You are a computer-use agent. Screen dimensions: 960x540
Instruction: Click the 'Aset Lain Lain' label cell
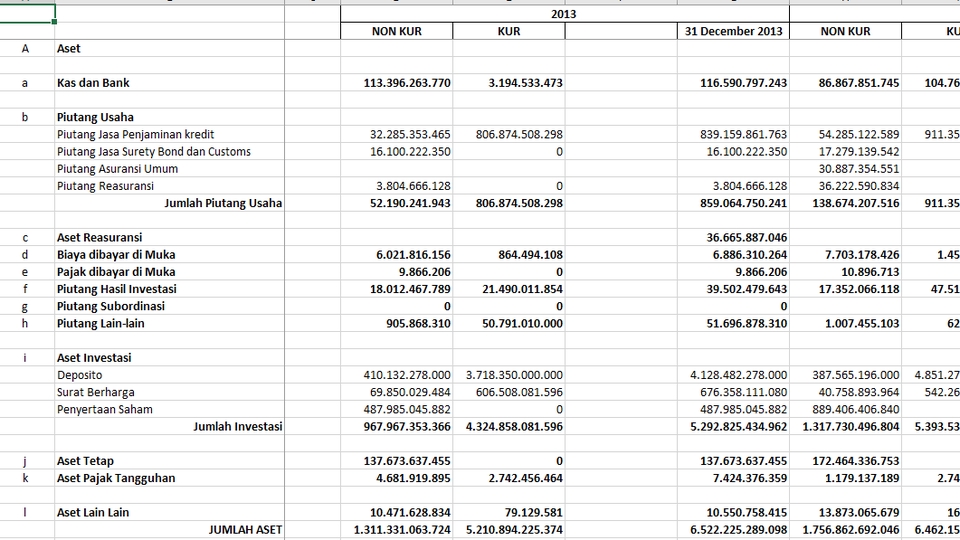coord(170,511)
